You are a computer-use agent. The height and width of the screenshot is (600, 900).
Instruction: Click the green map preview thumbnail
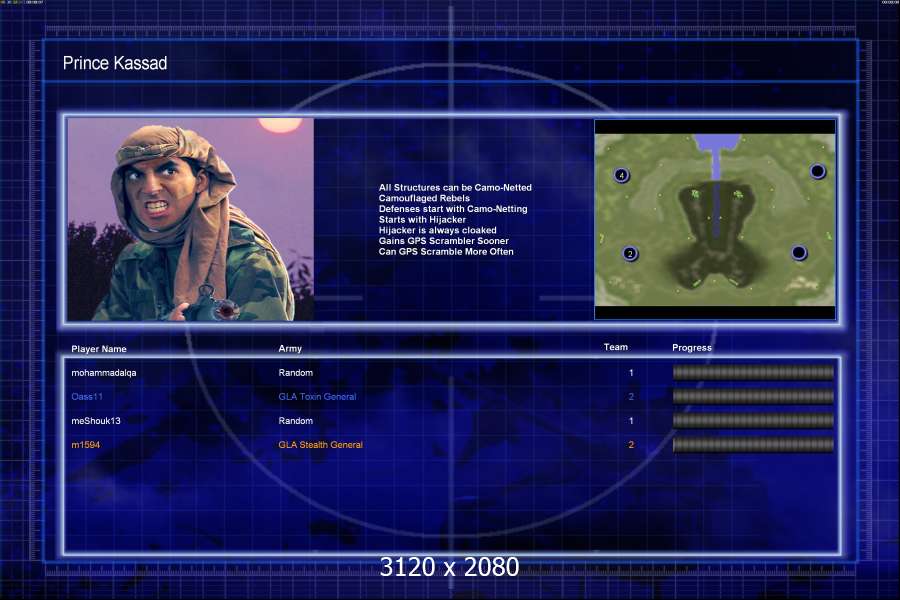715,219
